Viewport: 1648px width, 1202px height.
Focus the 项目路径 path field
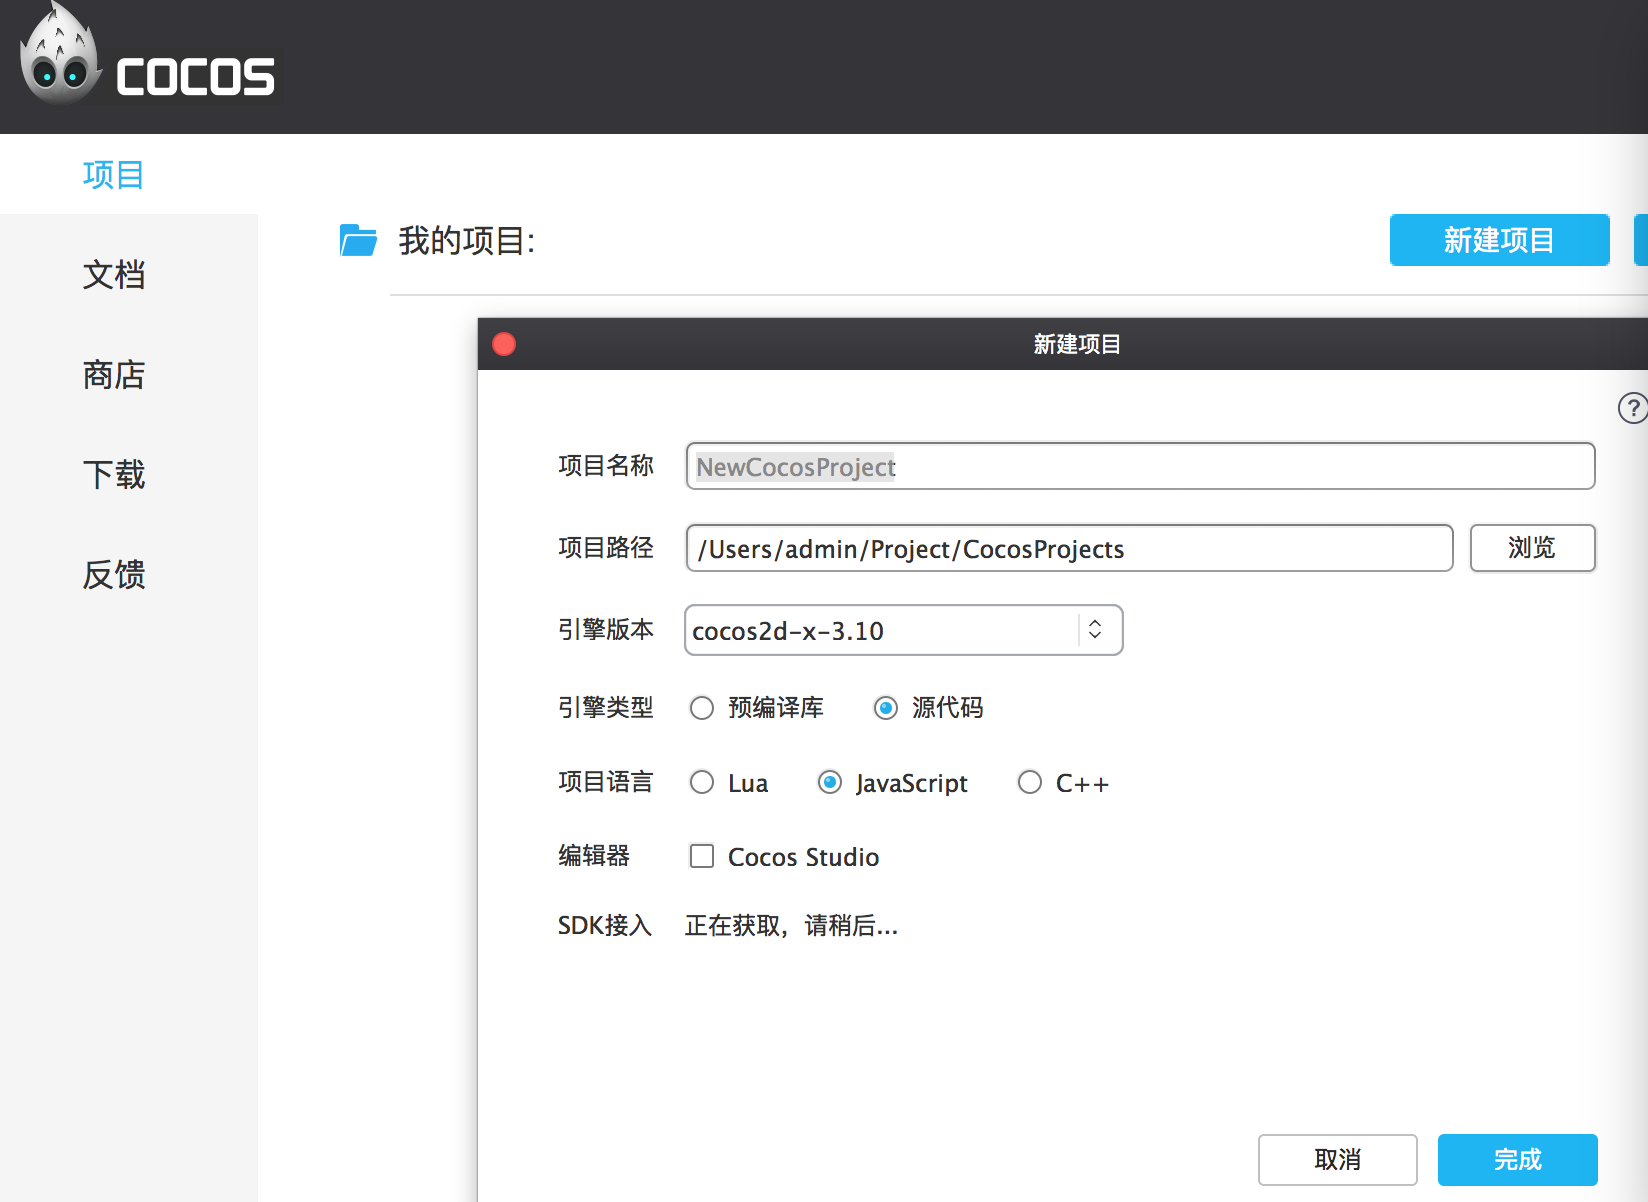[1069, 548]
